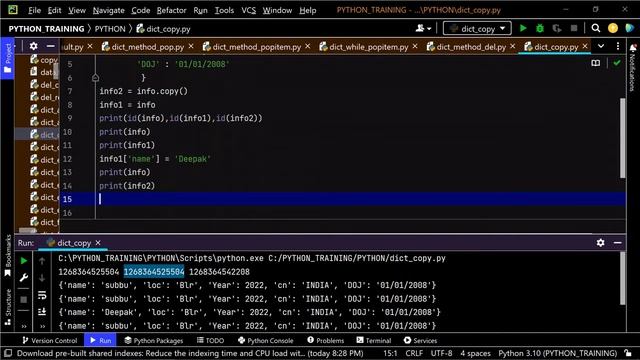Image resolution: width=640 pixels, height=360 pixels.
Task: Open the dict_copy run configuration dropdown
Action: coord(477,29)
